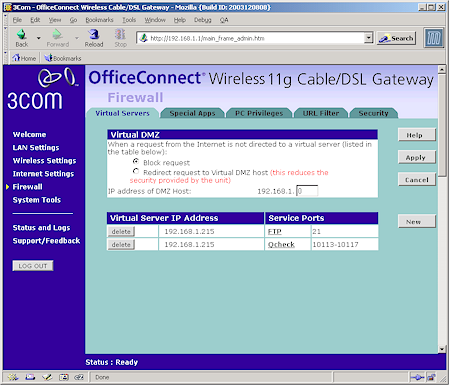Open LAN Settings in the sidebar
Image resolution: width=450 pixels, height=386 pixels.
(x=36, y=147)
